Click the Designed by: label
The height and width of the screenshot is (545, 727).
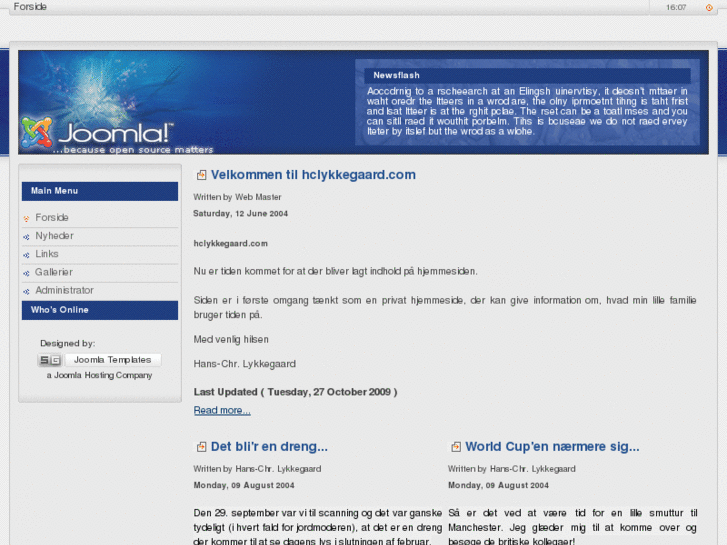68,344
